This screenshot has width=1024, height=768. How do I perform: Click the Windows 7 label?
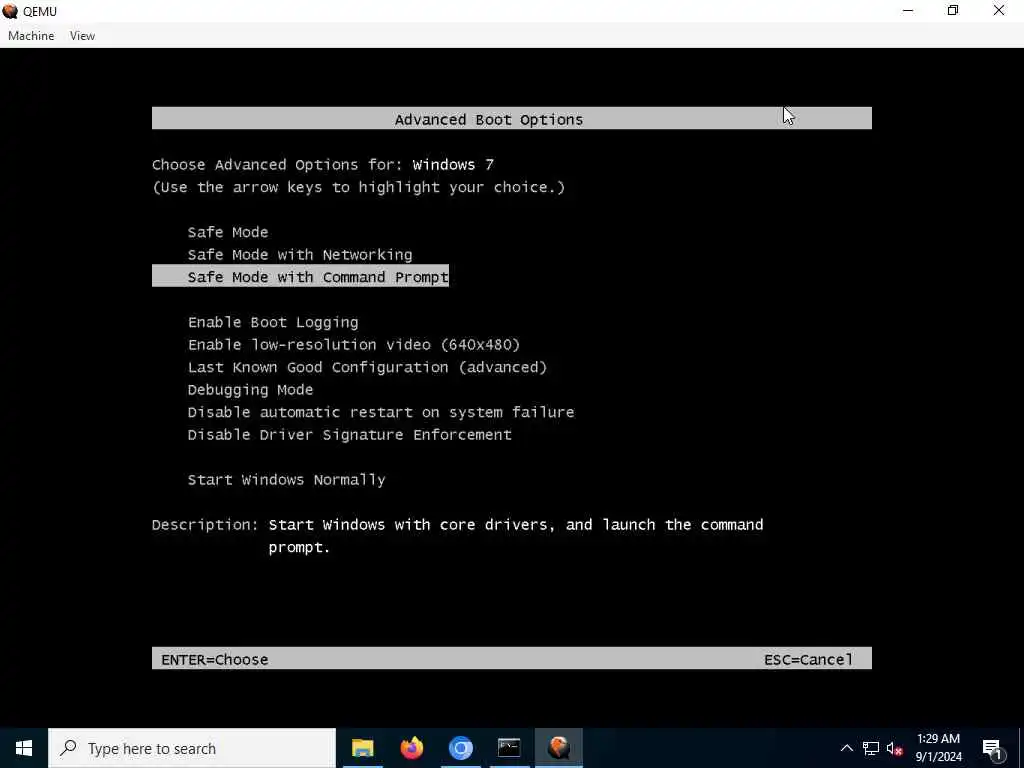[453, 165]
